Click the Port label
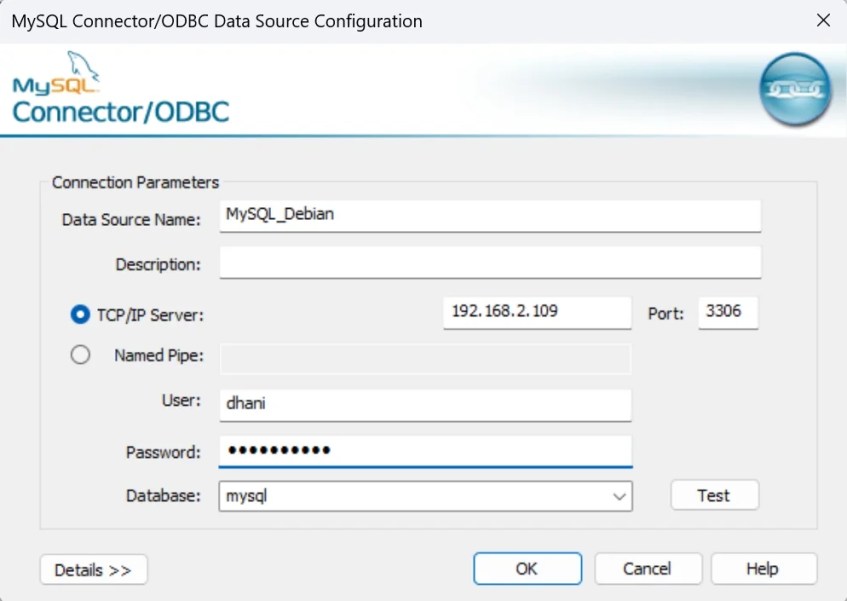Viewport: 847px width, 601px height. (666, 314)
